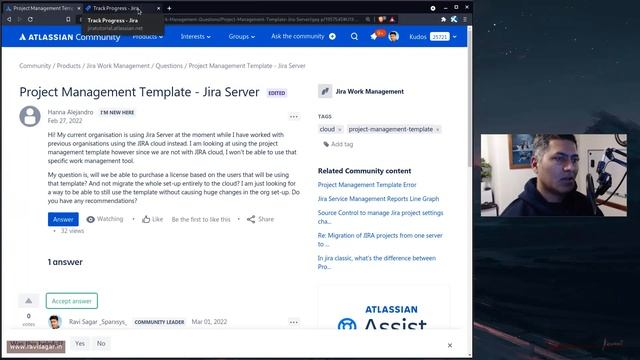Open a new browser tab
The height and width of the screenshot is (360, 640).
coord(169,8)
